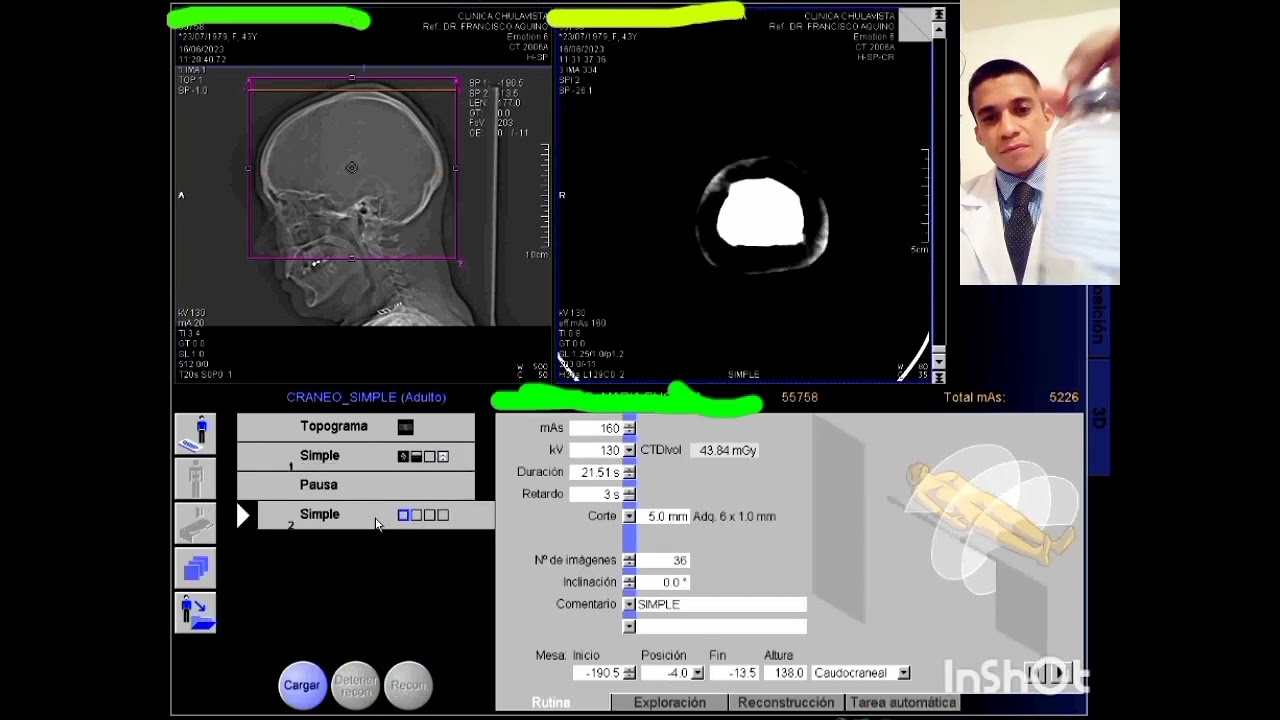
Task: Click the greyed scanner table icon
Action: [195, 523]
